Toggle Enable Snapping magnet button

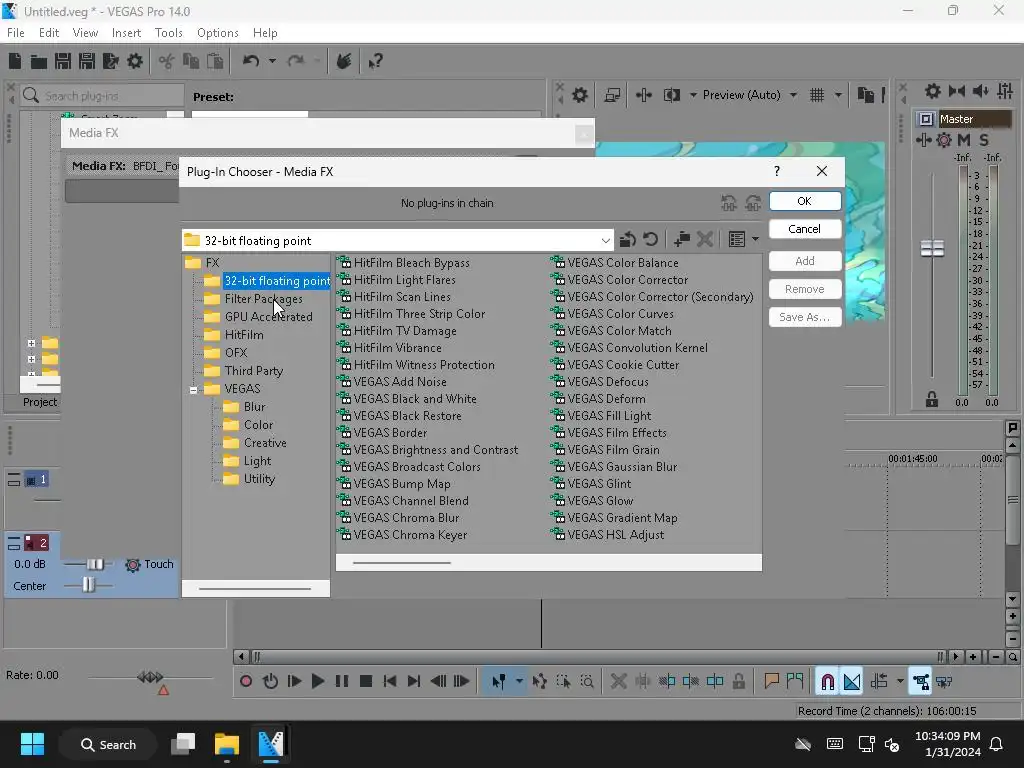[x=827, y=681]
